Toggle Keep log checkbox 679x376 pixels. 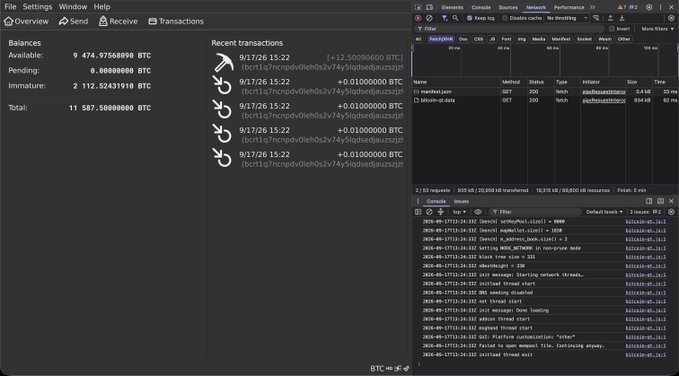[x=469, y=18]
